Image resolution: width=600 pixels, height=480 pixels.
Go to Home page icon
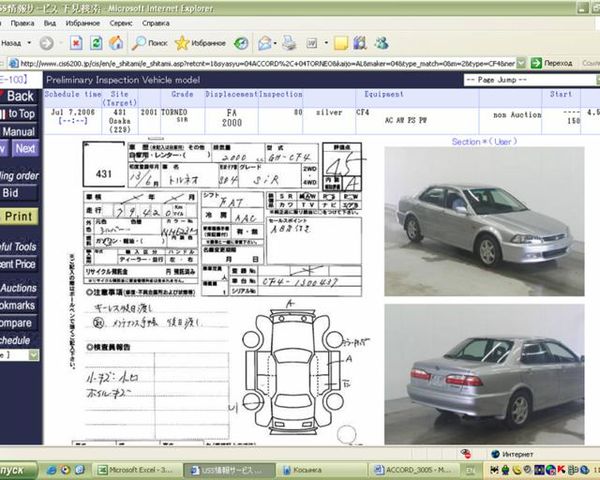pos(116,43)
